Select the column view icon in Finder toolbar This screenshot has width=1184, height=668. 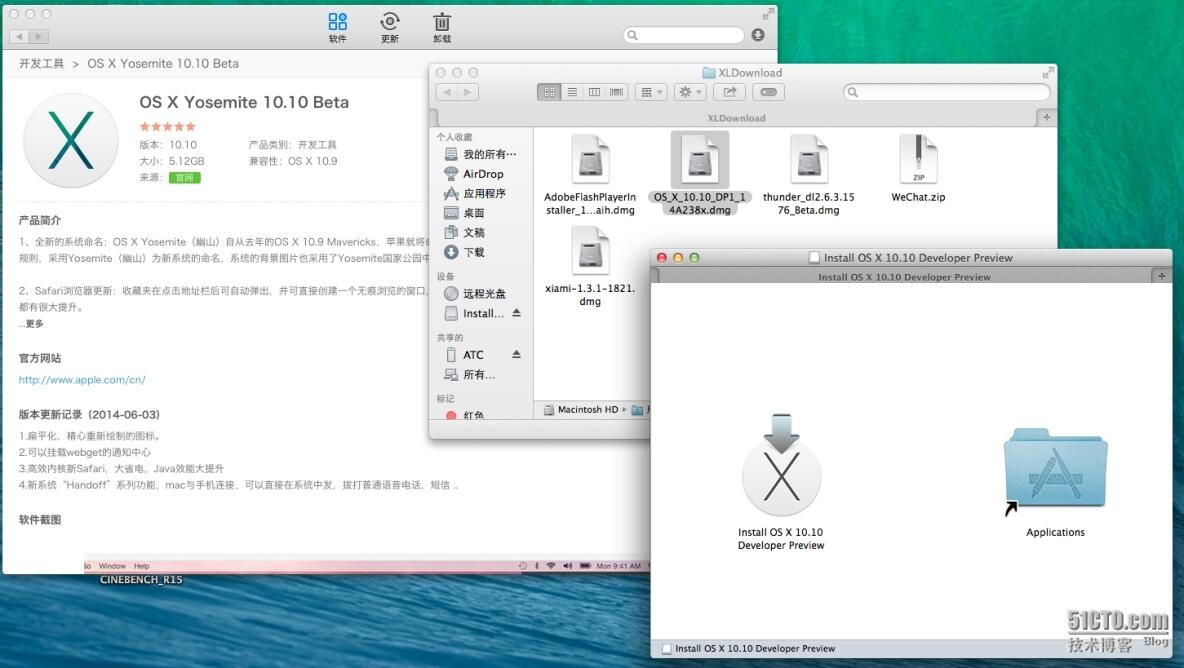coord(594,91)
